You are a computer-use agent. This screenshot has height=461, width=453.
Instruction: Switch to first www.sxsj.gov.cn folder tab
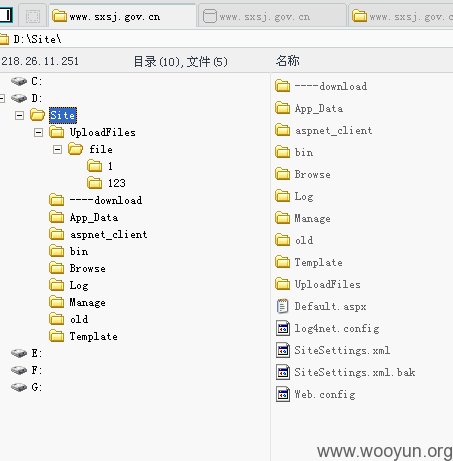point(122,16)
